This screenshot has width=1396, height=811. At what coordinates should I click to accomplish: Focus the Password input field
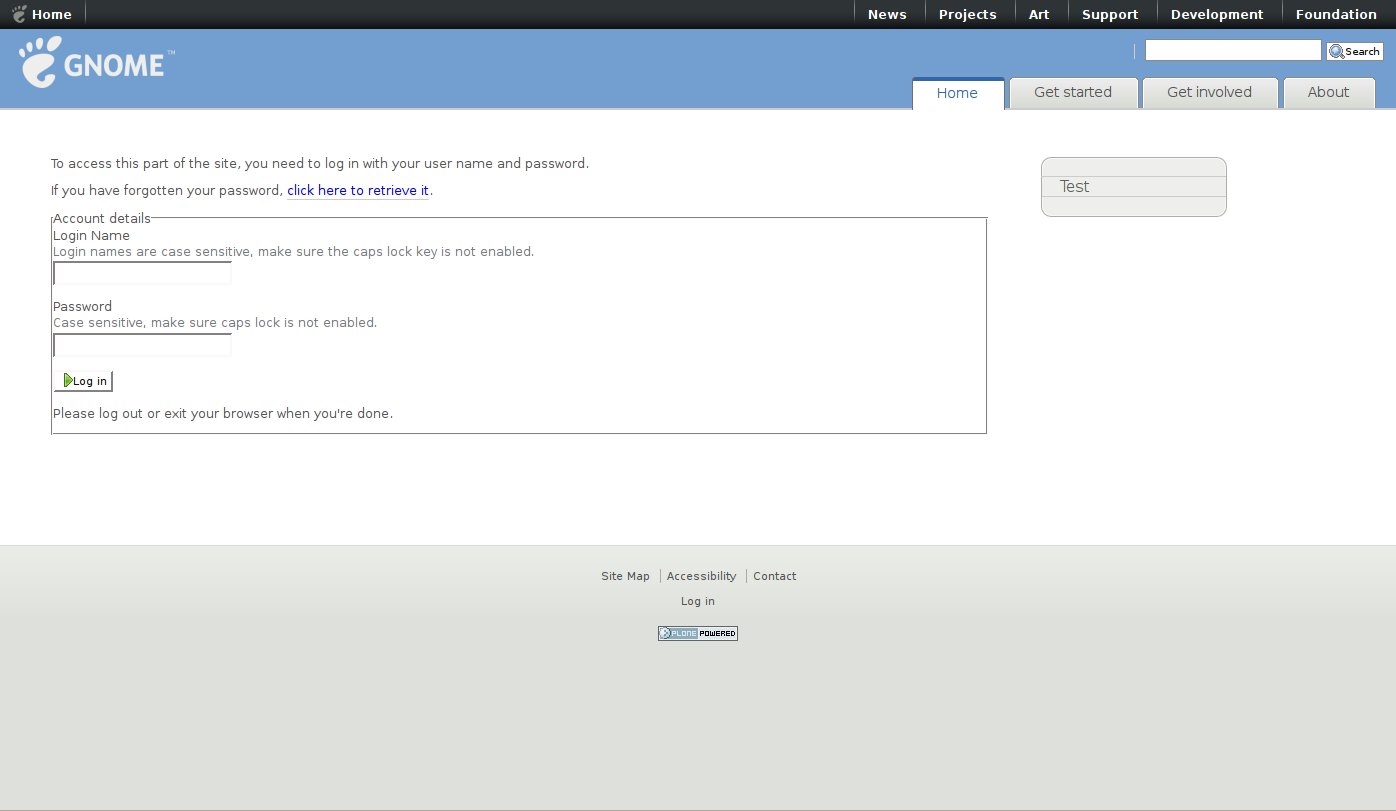[142, 345]
